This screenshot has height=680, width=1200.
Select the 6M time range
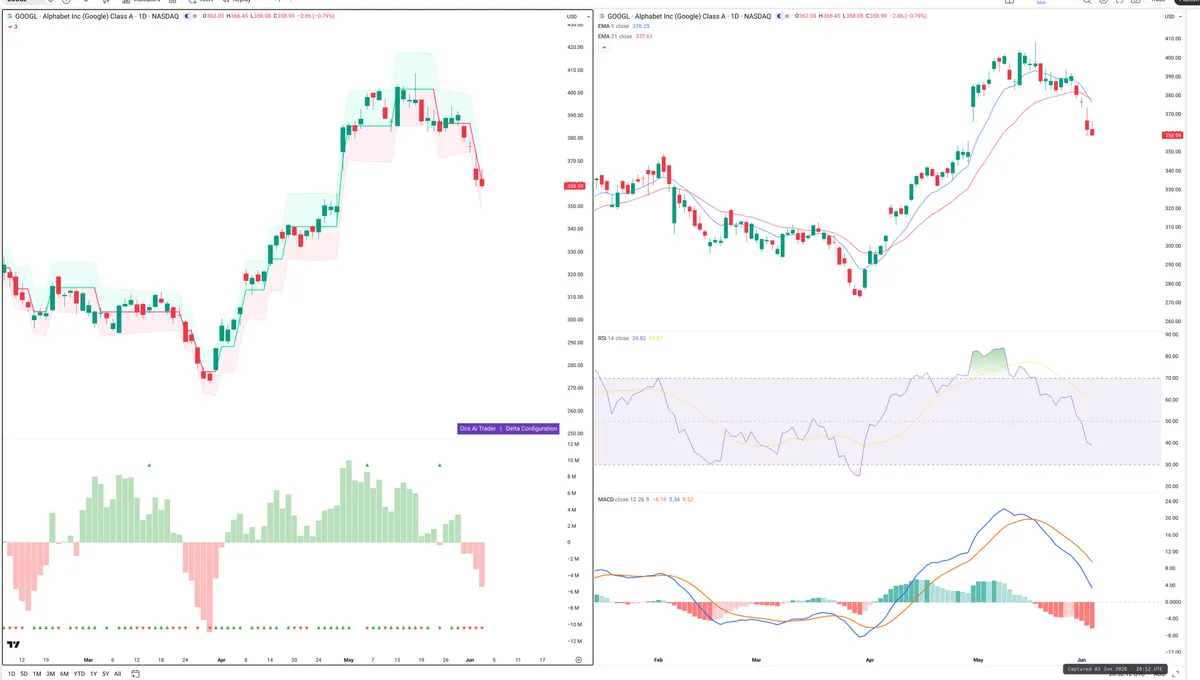coord(64,674)
